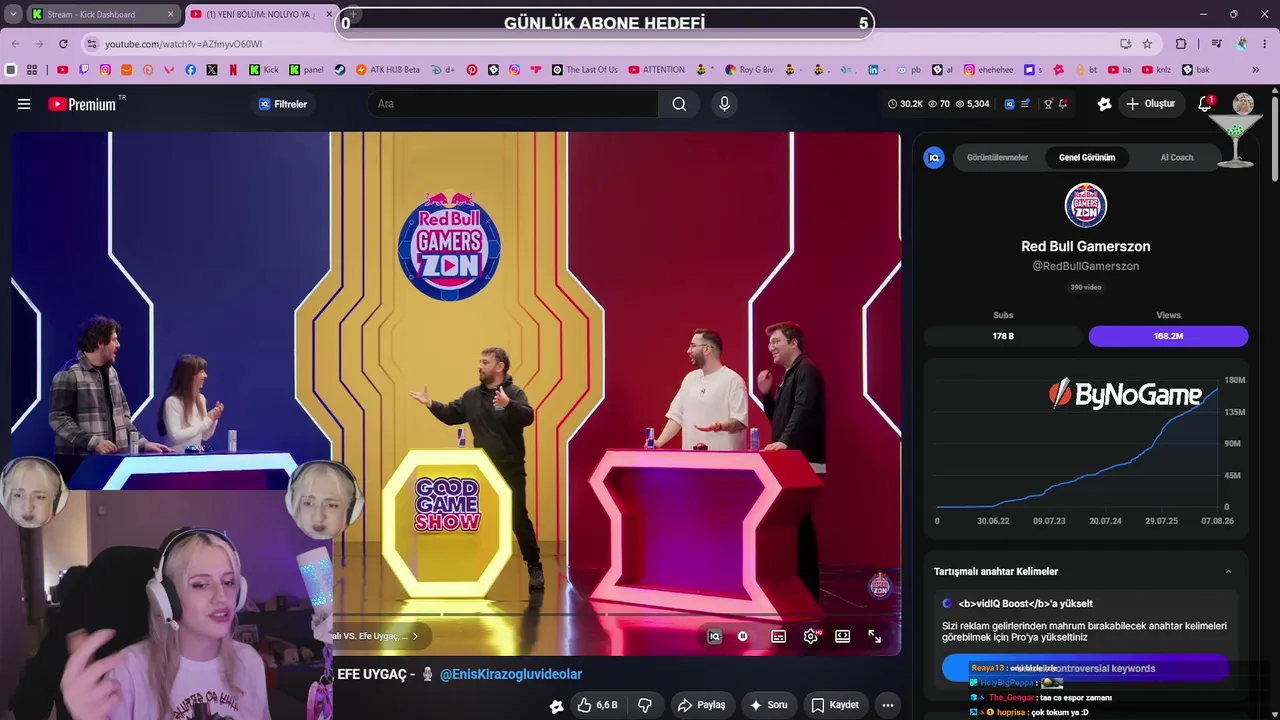The height and width of the screenshot is (720, 1280).
Task: Click the vidIQ badge left of the like button
Action: [557, 706]
